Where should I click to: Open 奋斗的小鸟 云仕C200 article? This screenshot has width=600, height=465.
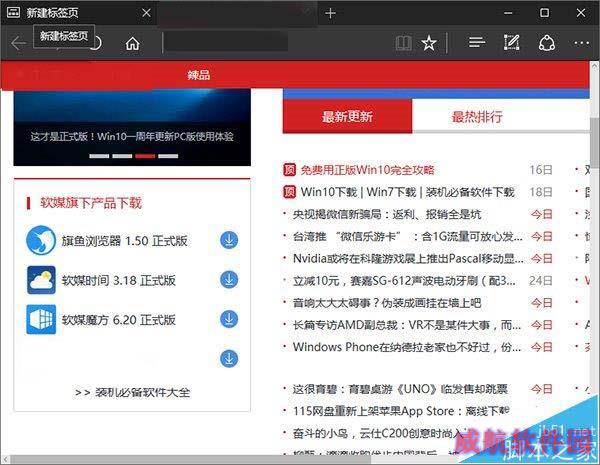pos(379,433)
